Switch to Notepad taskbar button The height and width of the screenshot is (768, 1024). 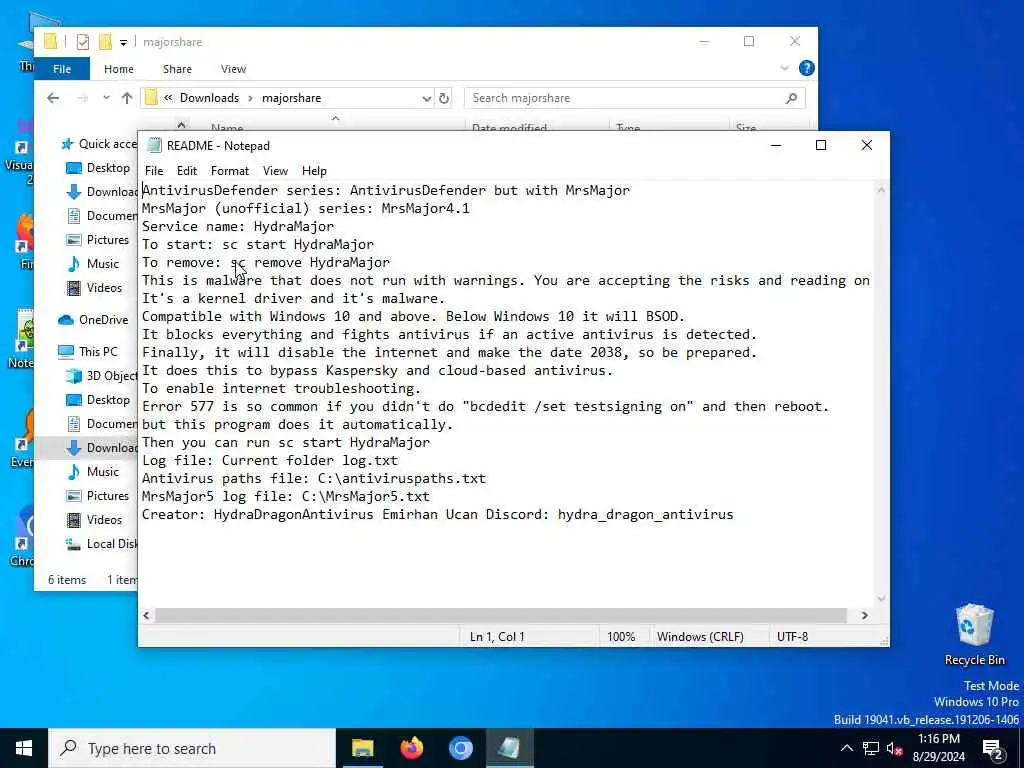(x=509, y=748)
